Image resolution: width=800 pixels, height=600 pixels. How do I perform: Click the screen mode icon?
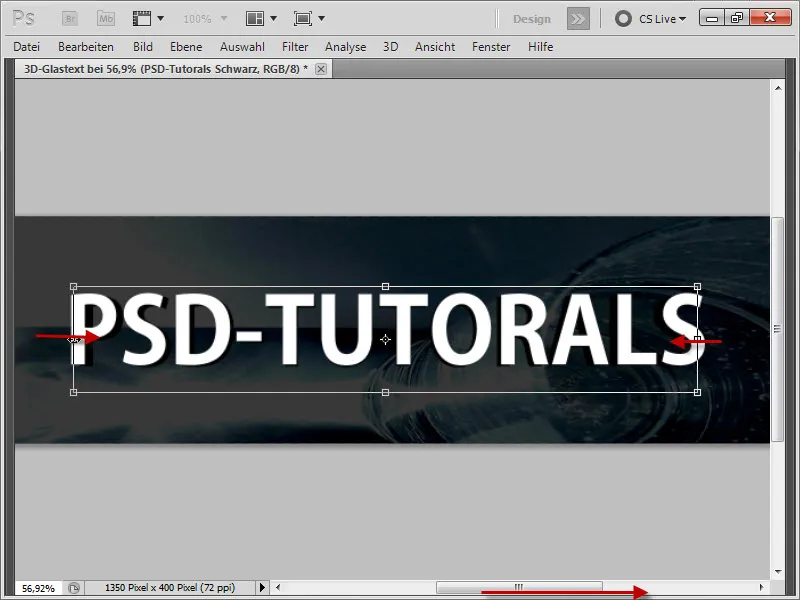tap(303, 19)
